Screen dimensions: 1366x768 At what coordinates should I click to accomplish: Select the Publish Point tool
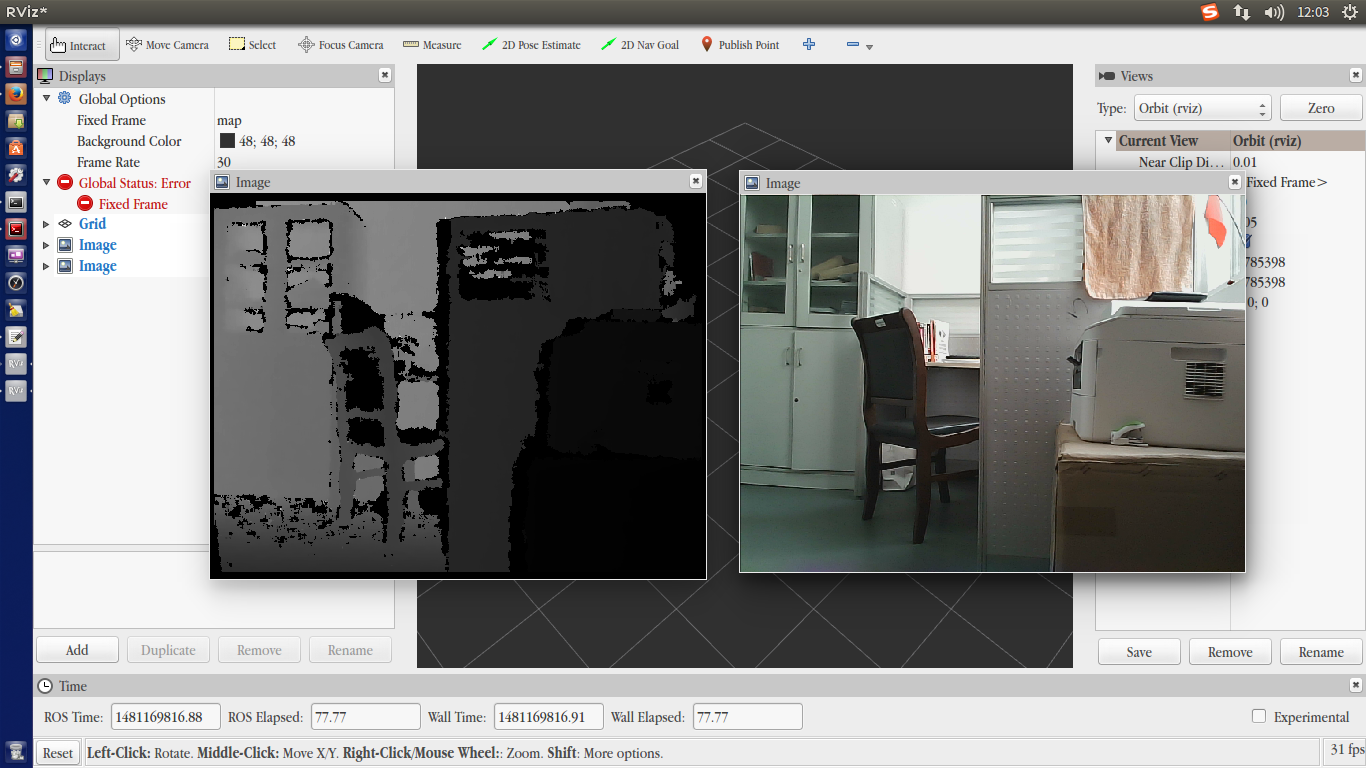pos(740,45)
